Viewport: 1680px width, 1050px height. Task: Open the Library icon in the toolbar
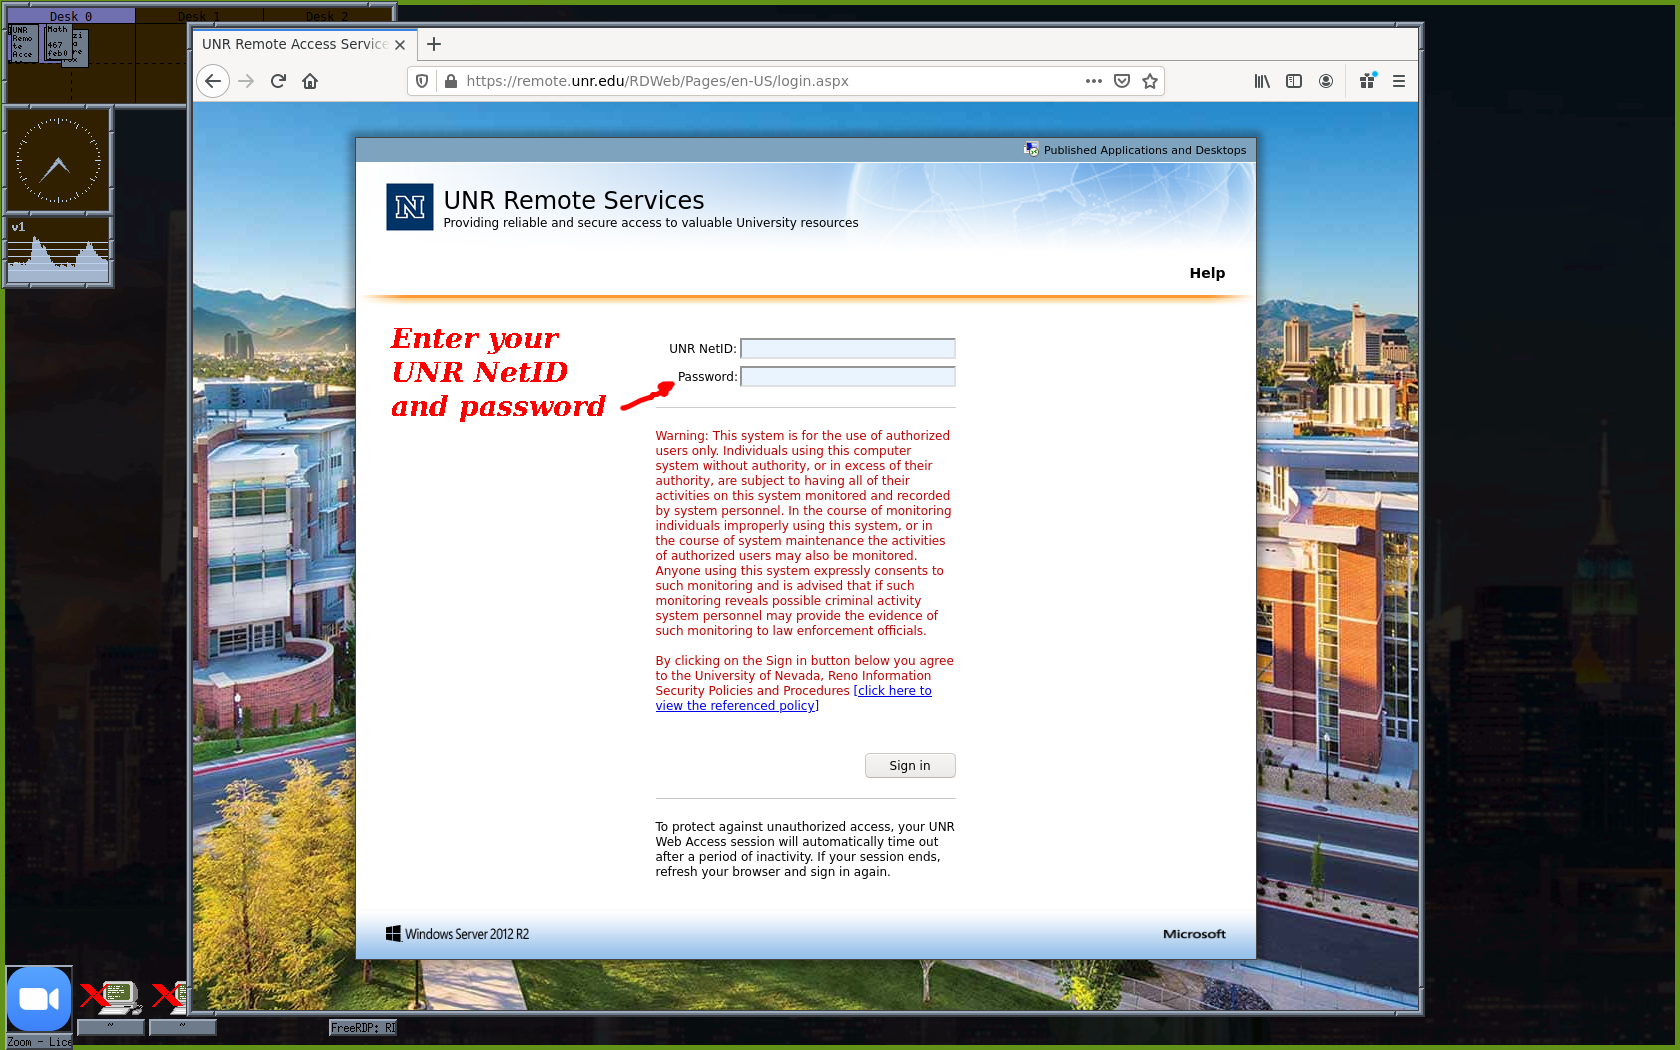tap(1262, 81)
